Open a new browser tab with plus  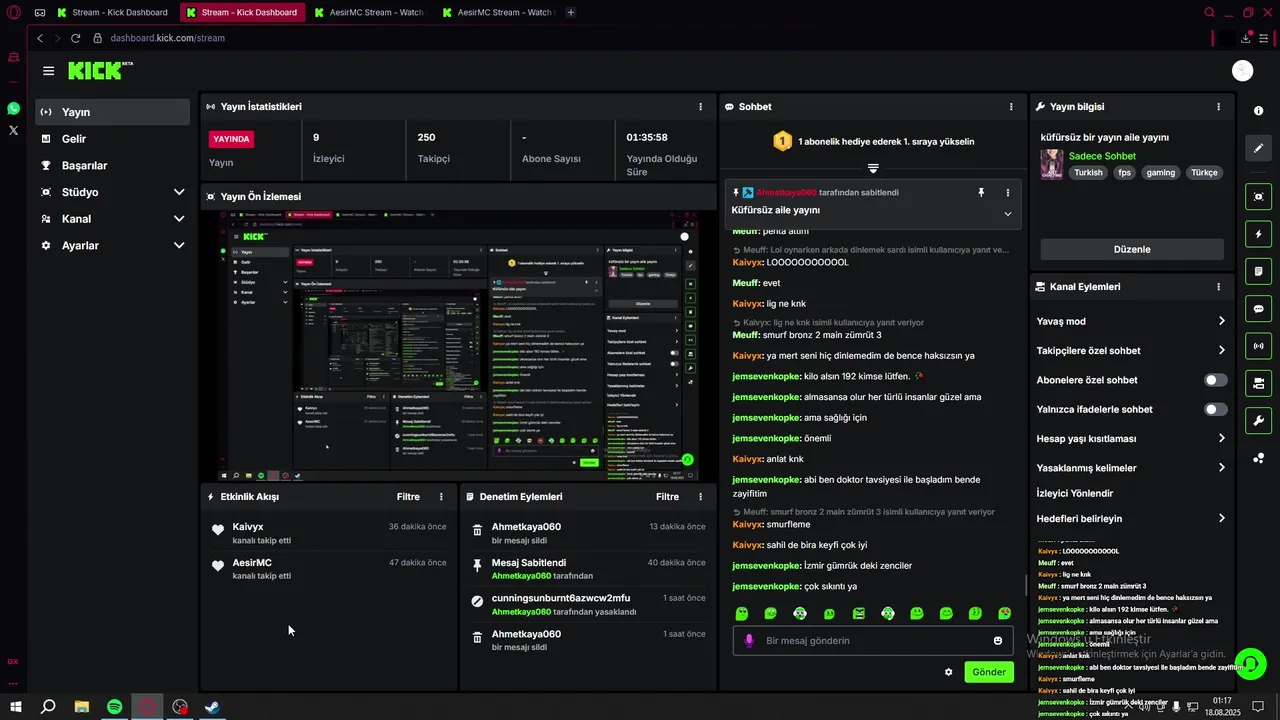tap(571, 12)
